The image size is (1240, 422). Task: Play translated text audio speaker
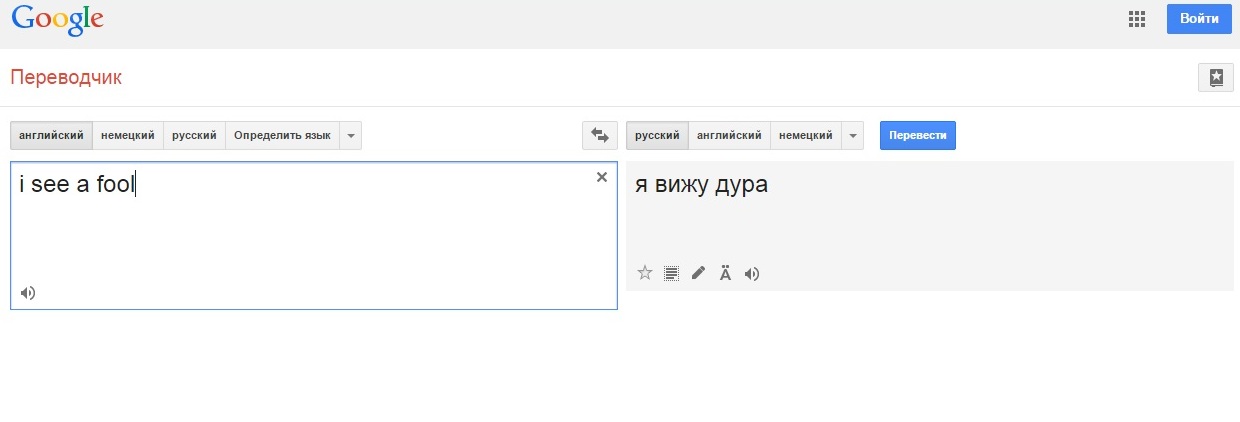tap(752, 273)
